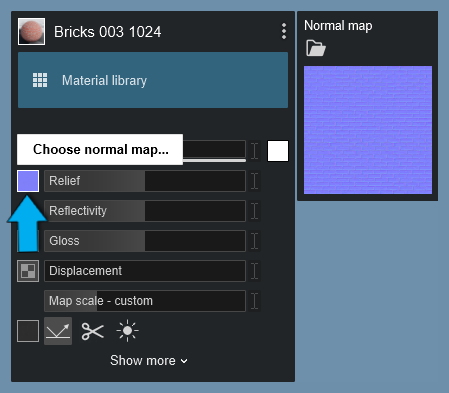The width and height of the screenshot is (449, 393).
Task: Click text cursor icon beside Reflectivity
Action: pos(254,211)
